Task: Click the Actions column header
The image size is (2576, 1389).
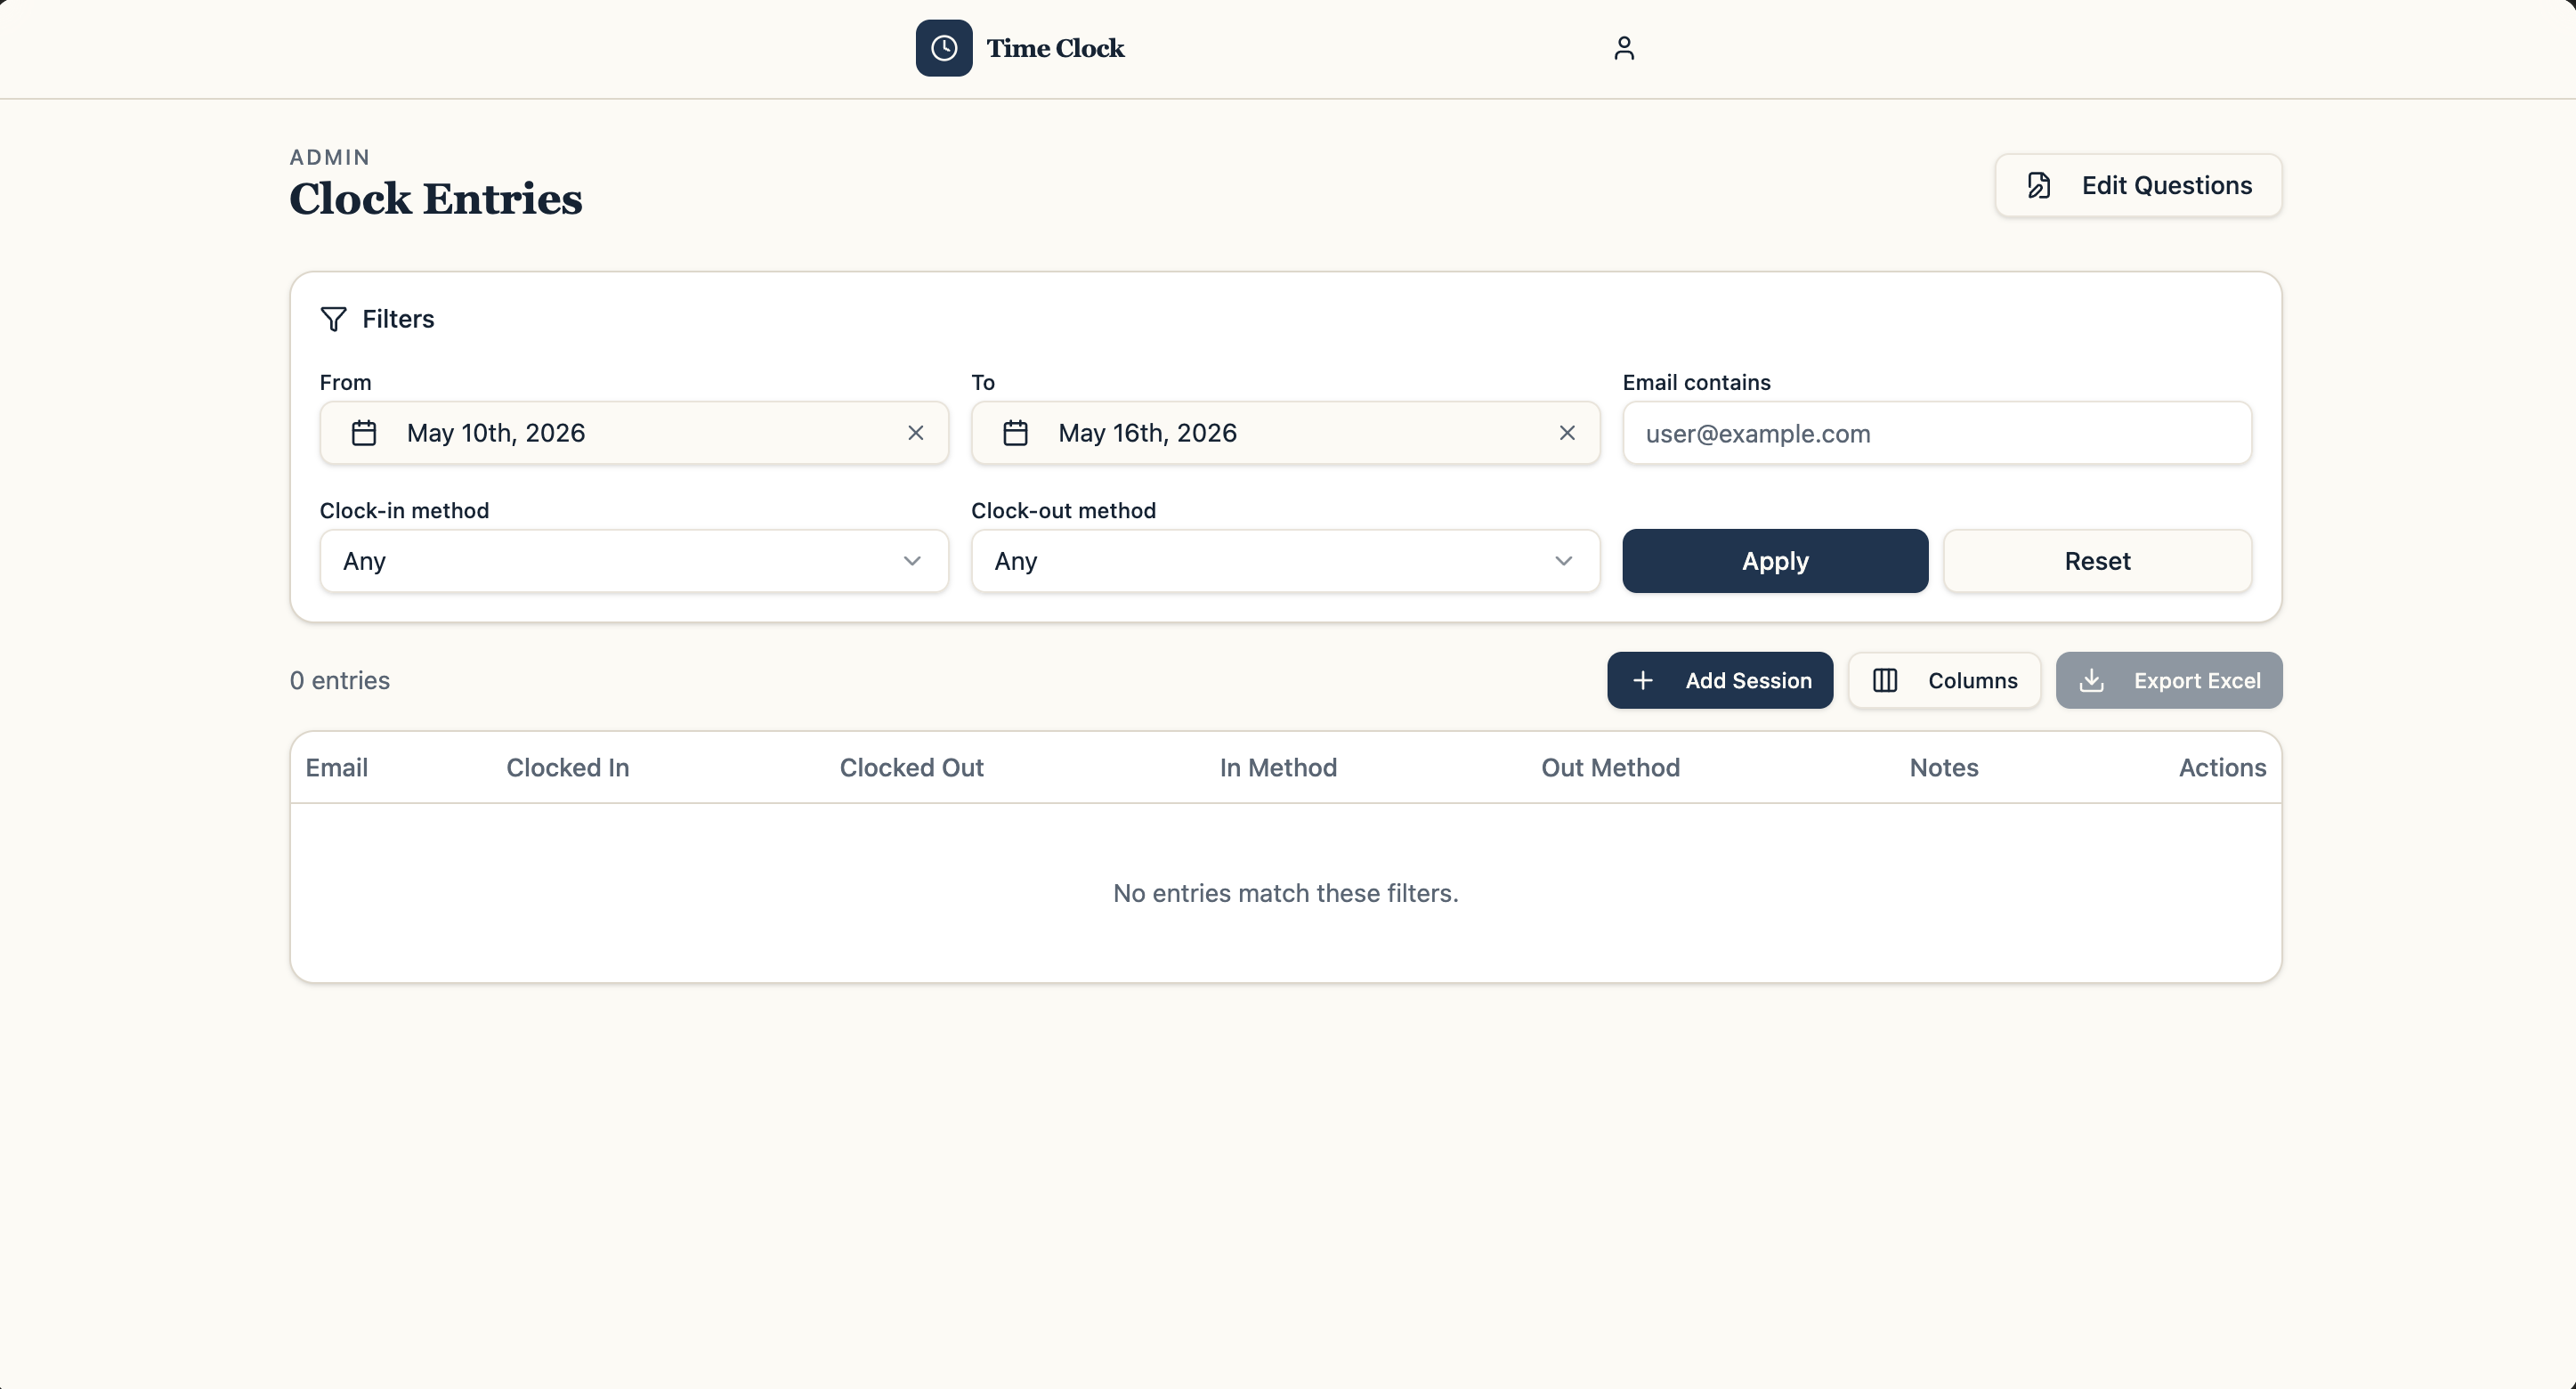Action: click(x=2222, y=767)
